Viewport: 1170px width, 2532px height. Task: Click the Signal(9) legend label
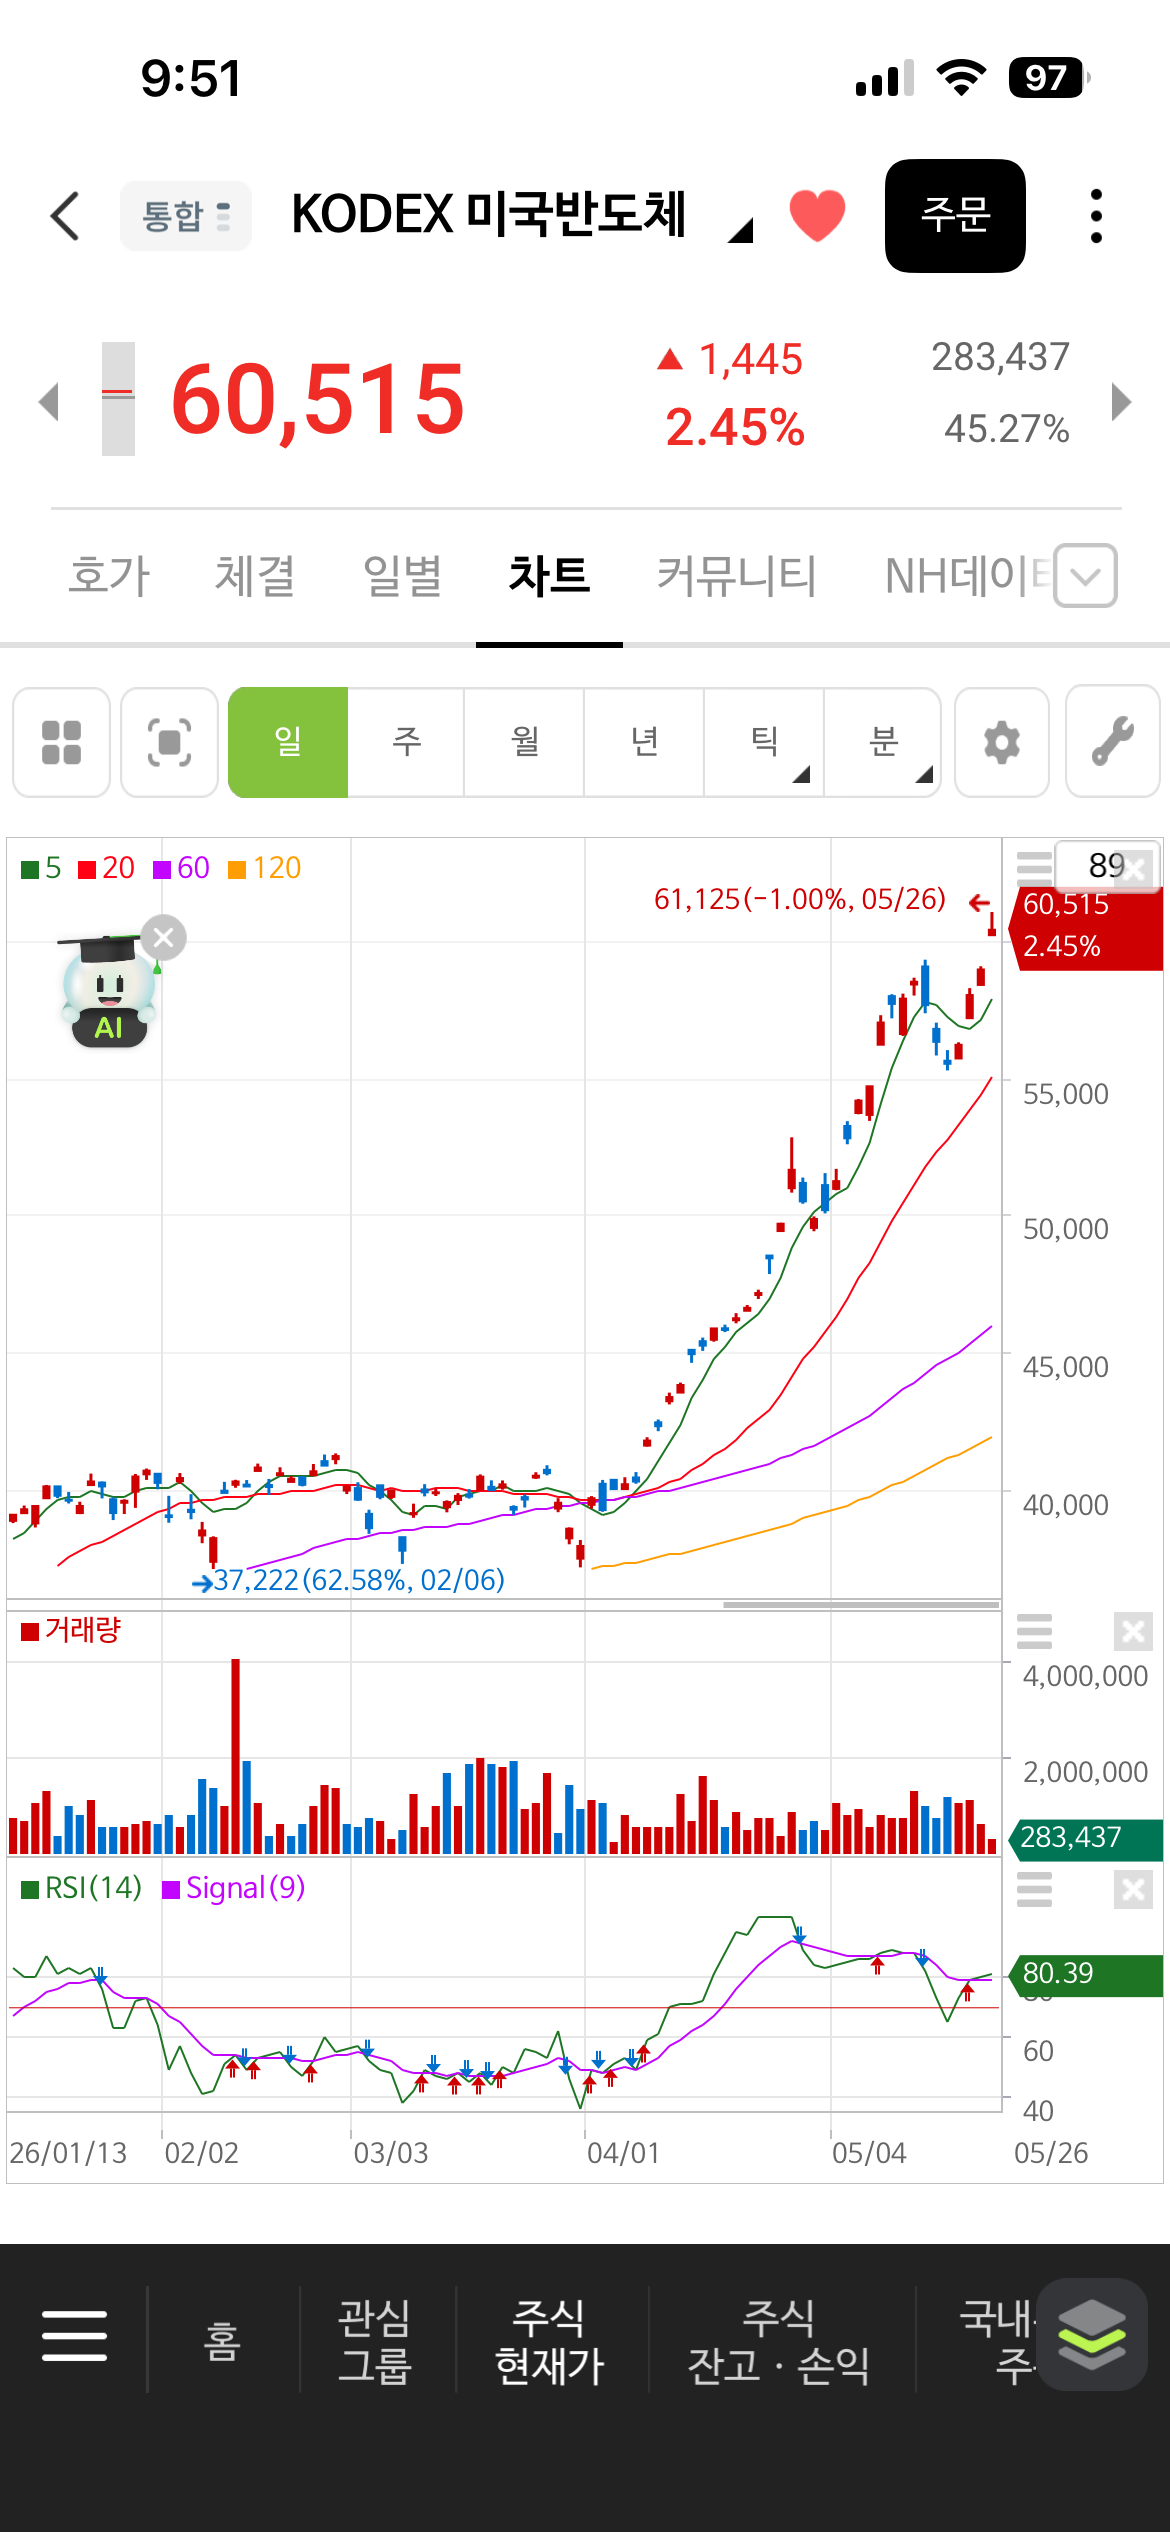(234, 1888)
